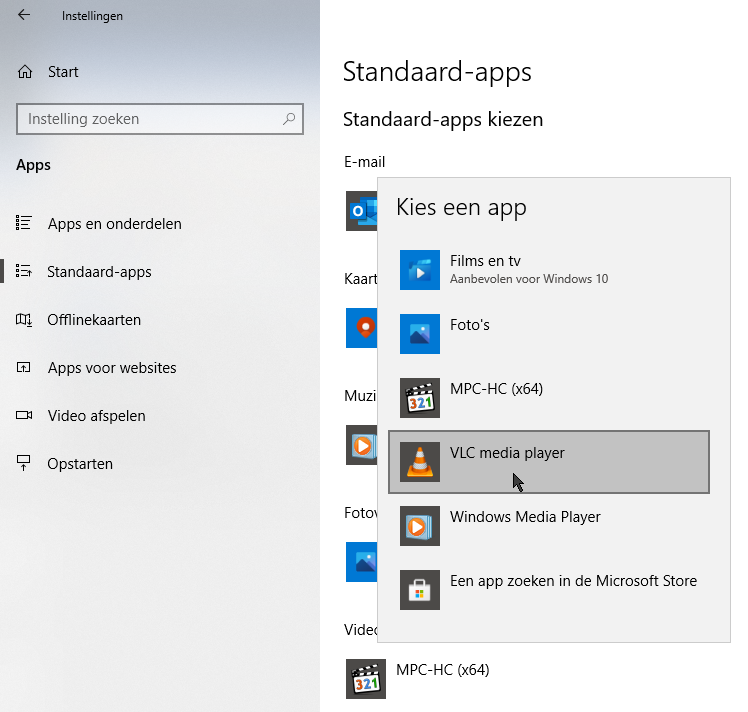Een app zoeken in de Microsoft Store
This screenshot has width=748, height=712.
[549, 590]
